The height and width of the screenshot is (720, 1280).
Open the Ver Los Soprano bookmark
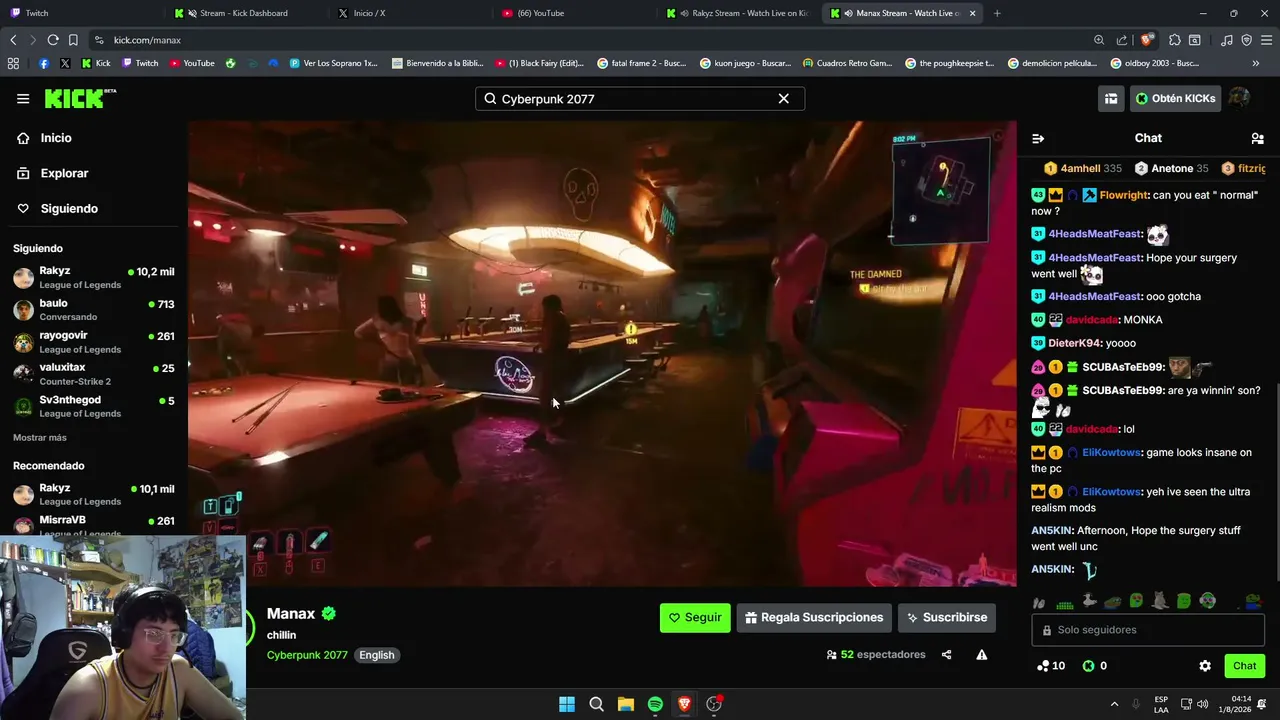point(334,63)
